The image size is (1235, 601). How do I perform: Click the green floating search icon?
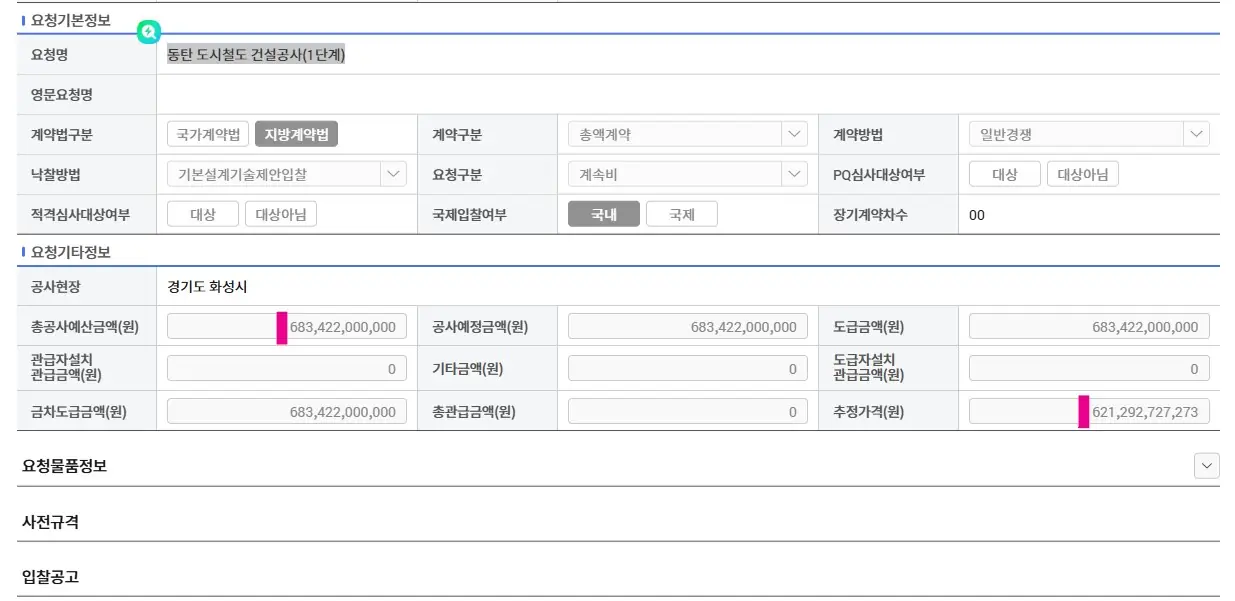148,33
